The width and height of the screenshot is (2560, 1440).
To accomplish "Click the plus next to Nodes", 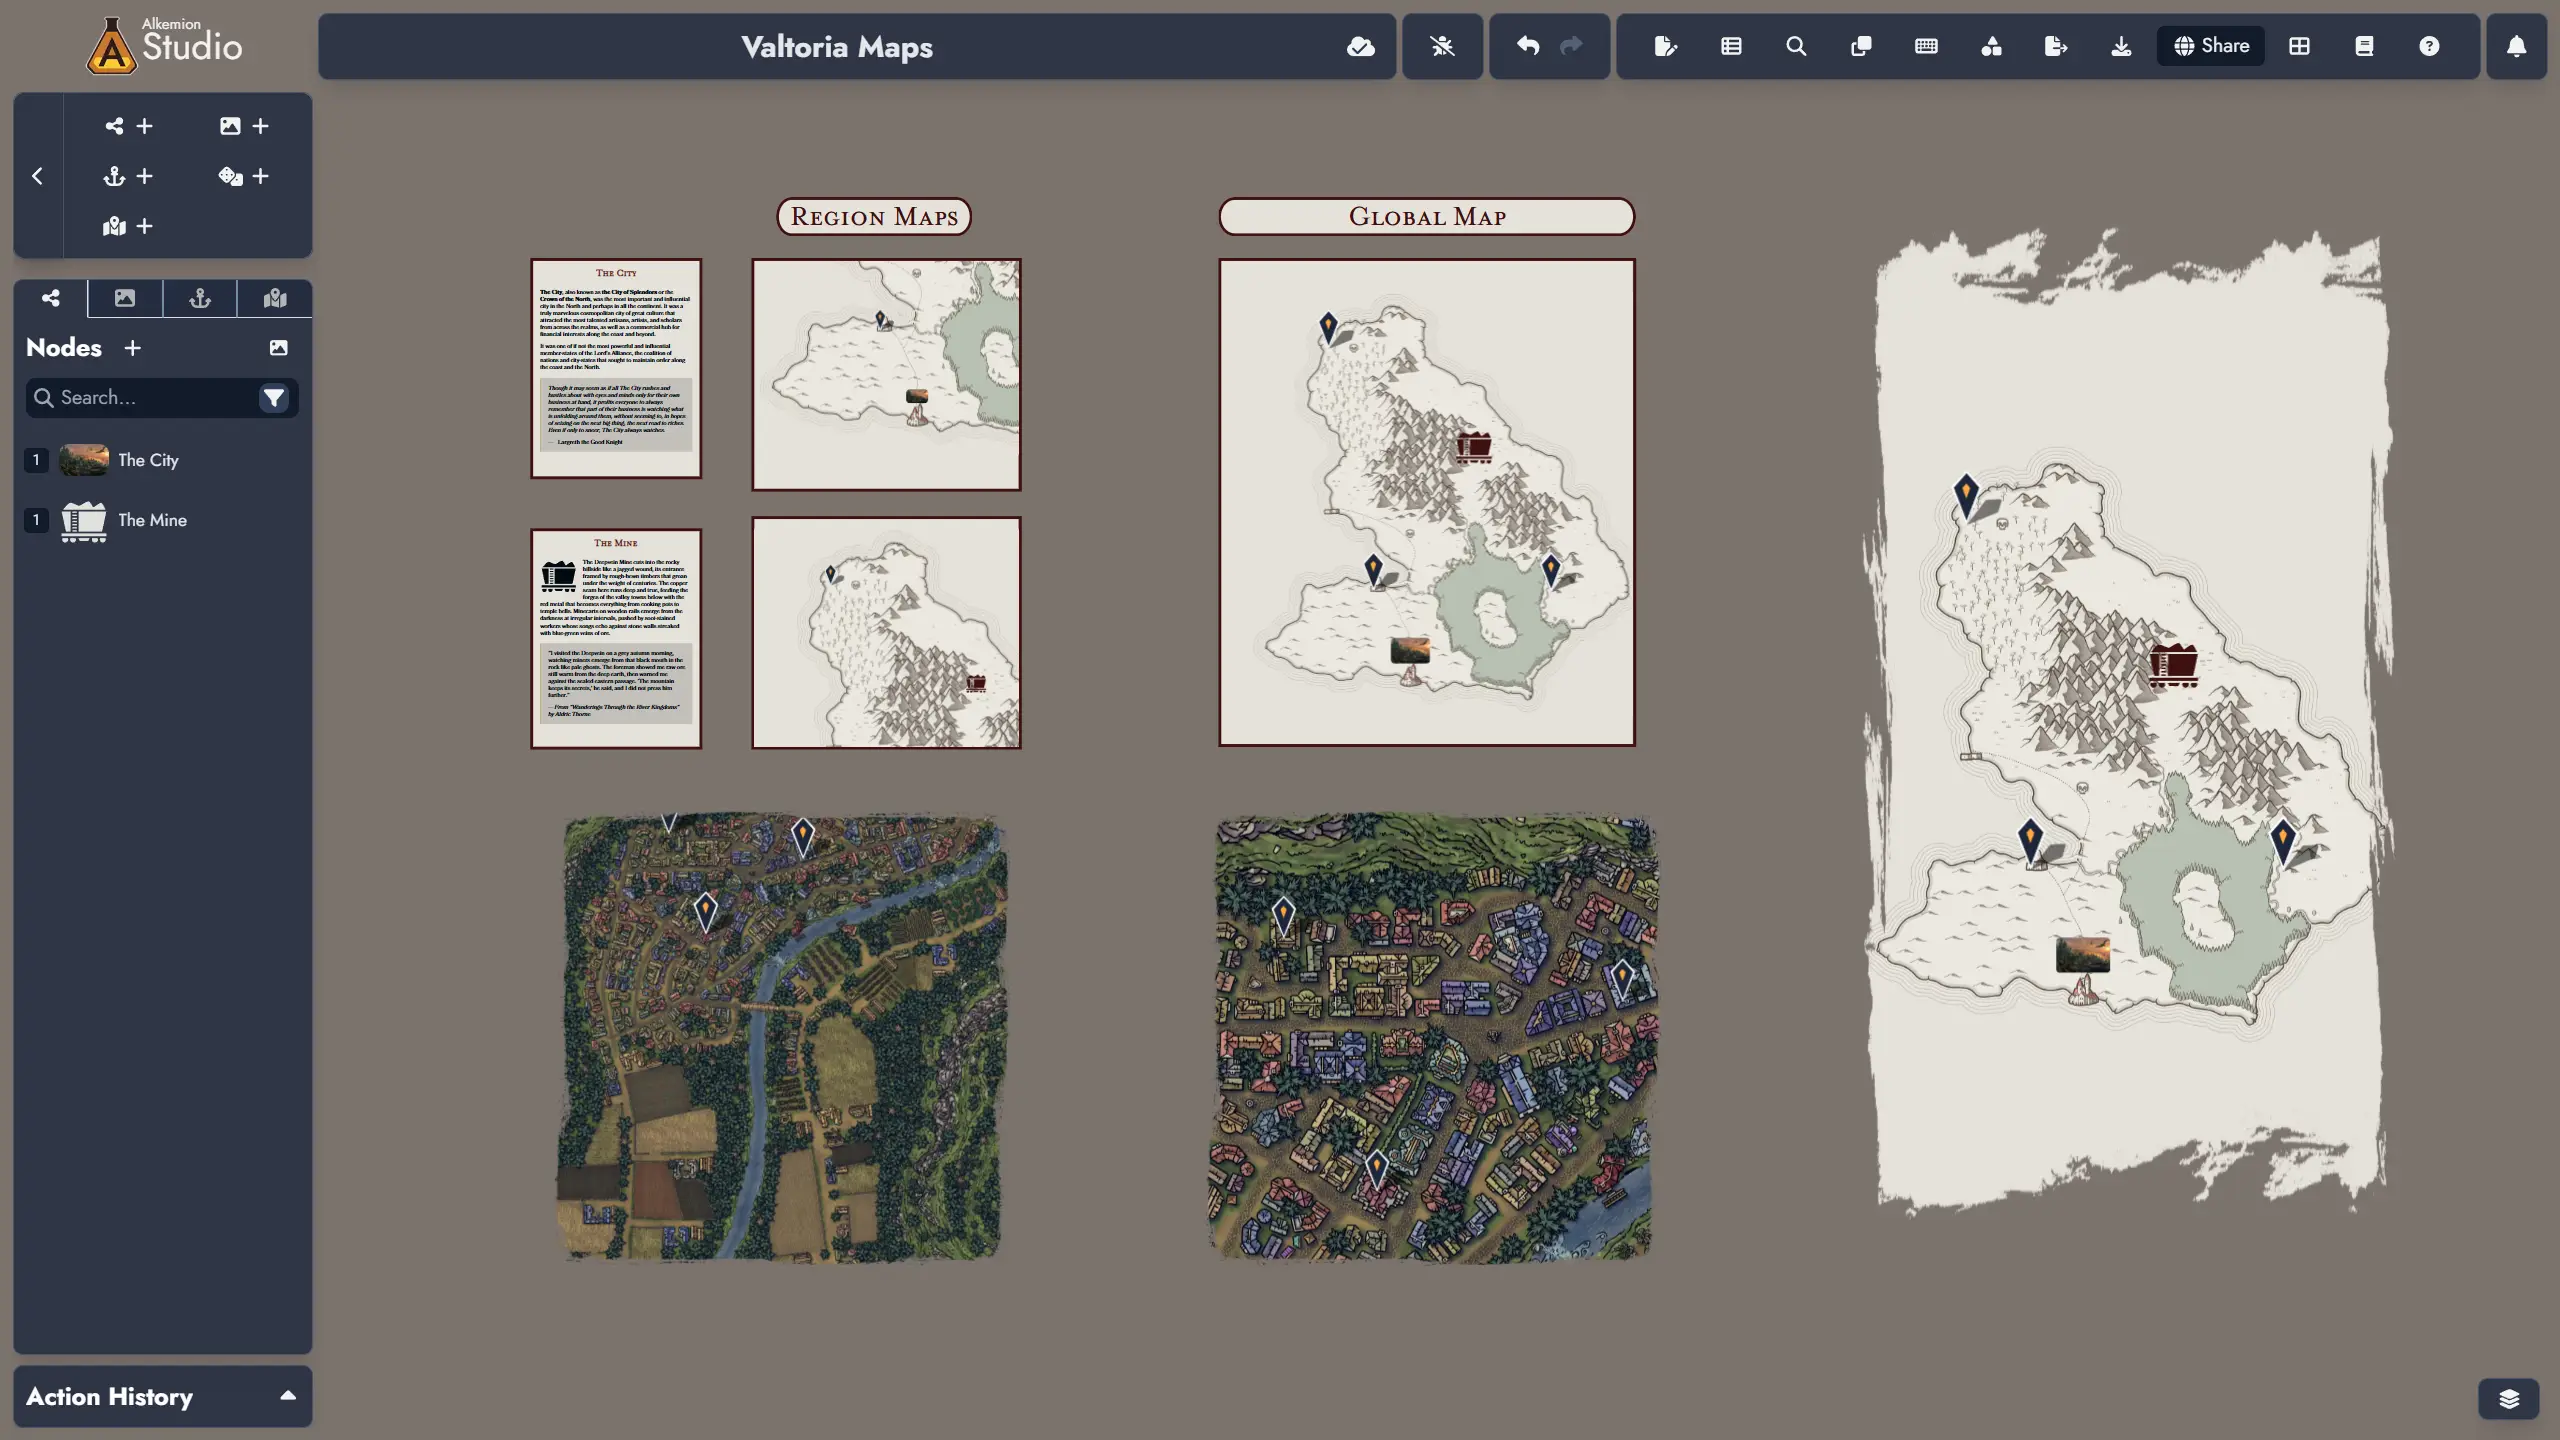I will click(132, 347).
